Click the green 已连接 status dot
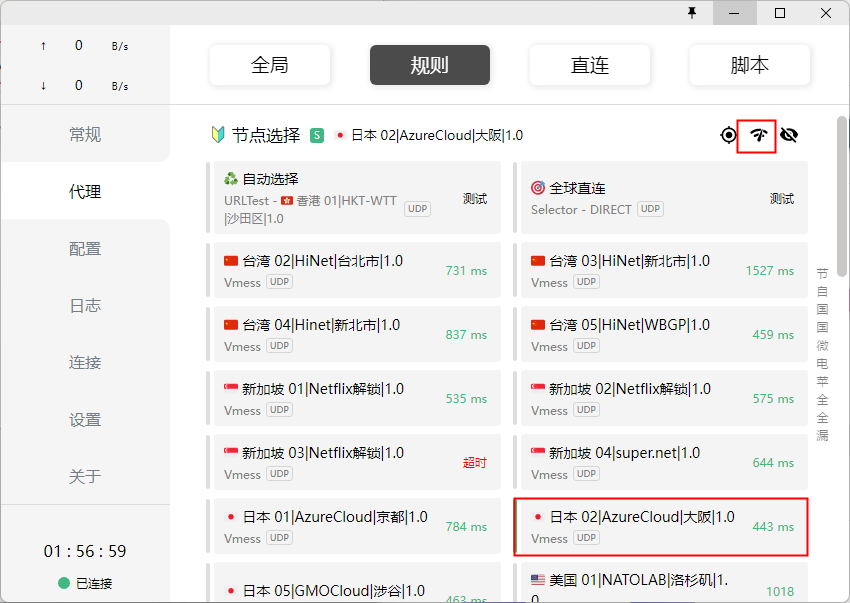The image size is (850, 603). pyautogui.click(x=64, y=583)
